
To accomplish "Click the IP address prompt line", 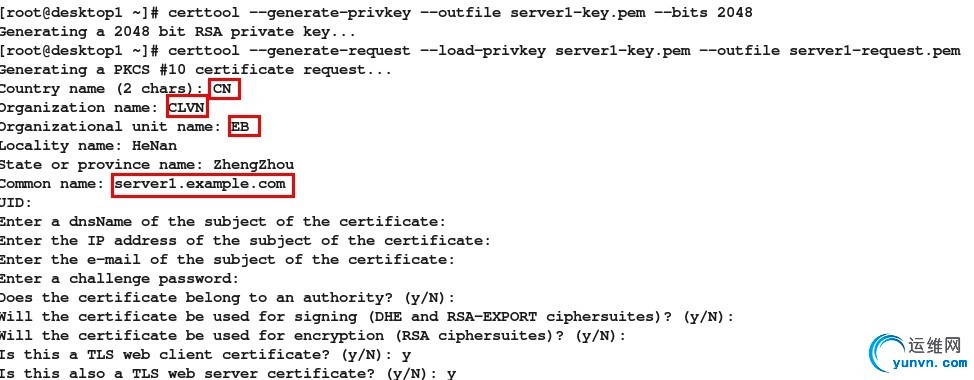I will click(245, 241).
